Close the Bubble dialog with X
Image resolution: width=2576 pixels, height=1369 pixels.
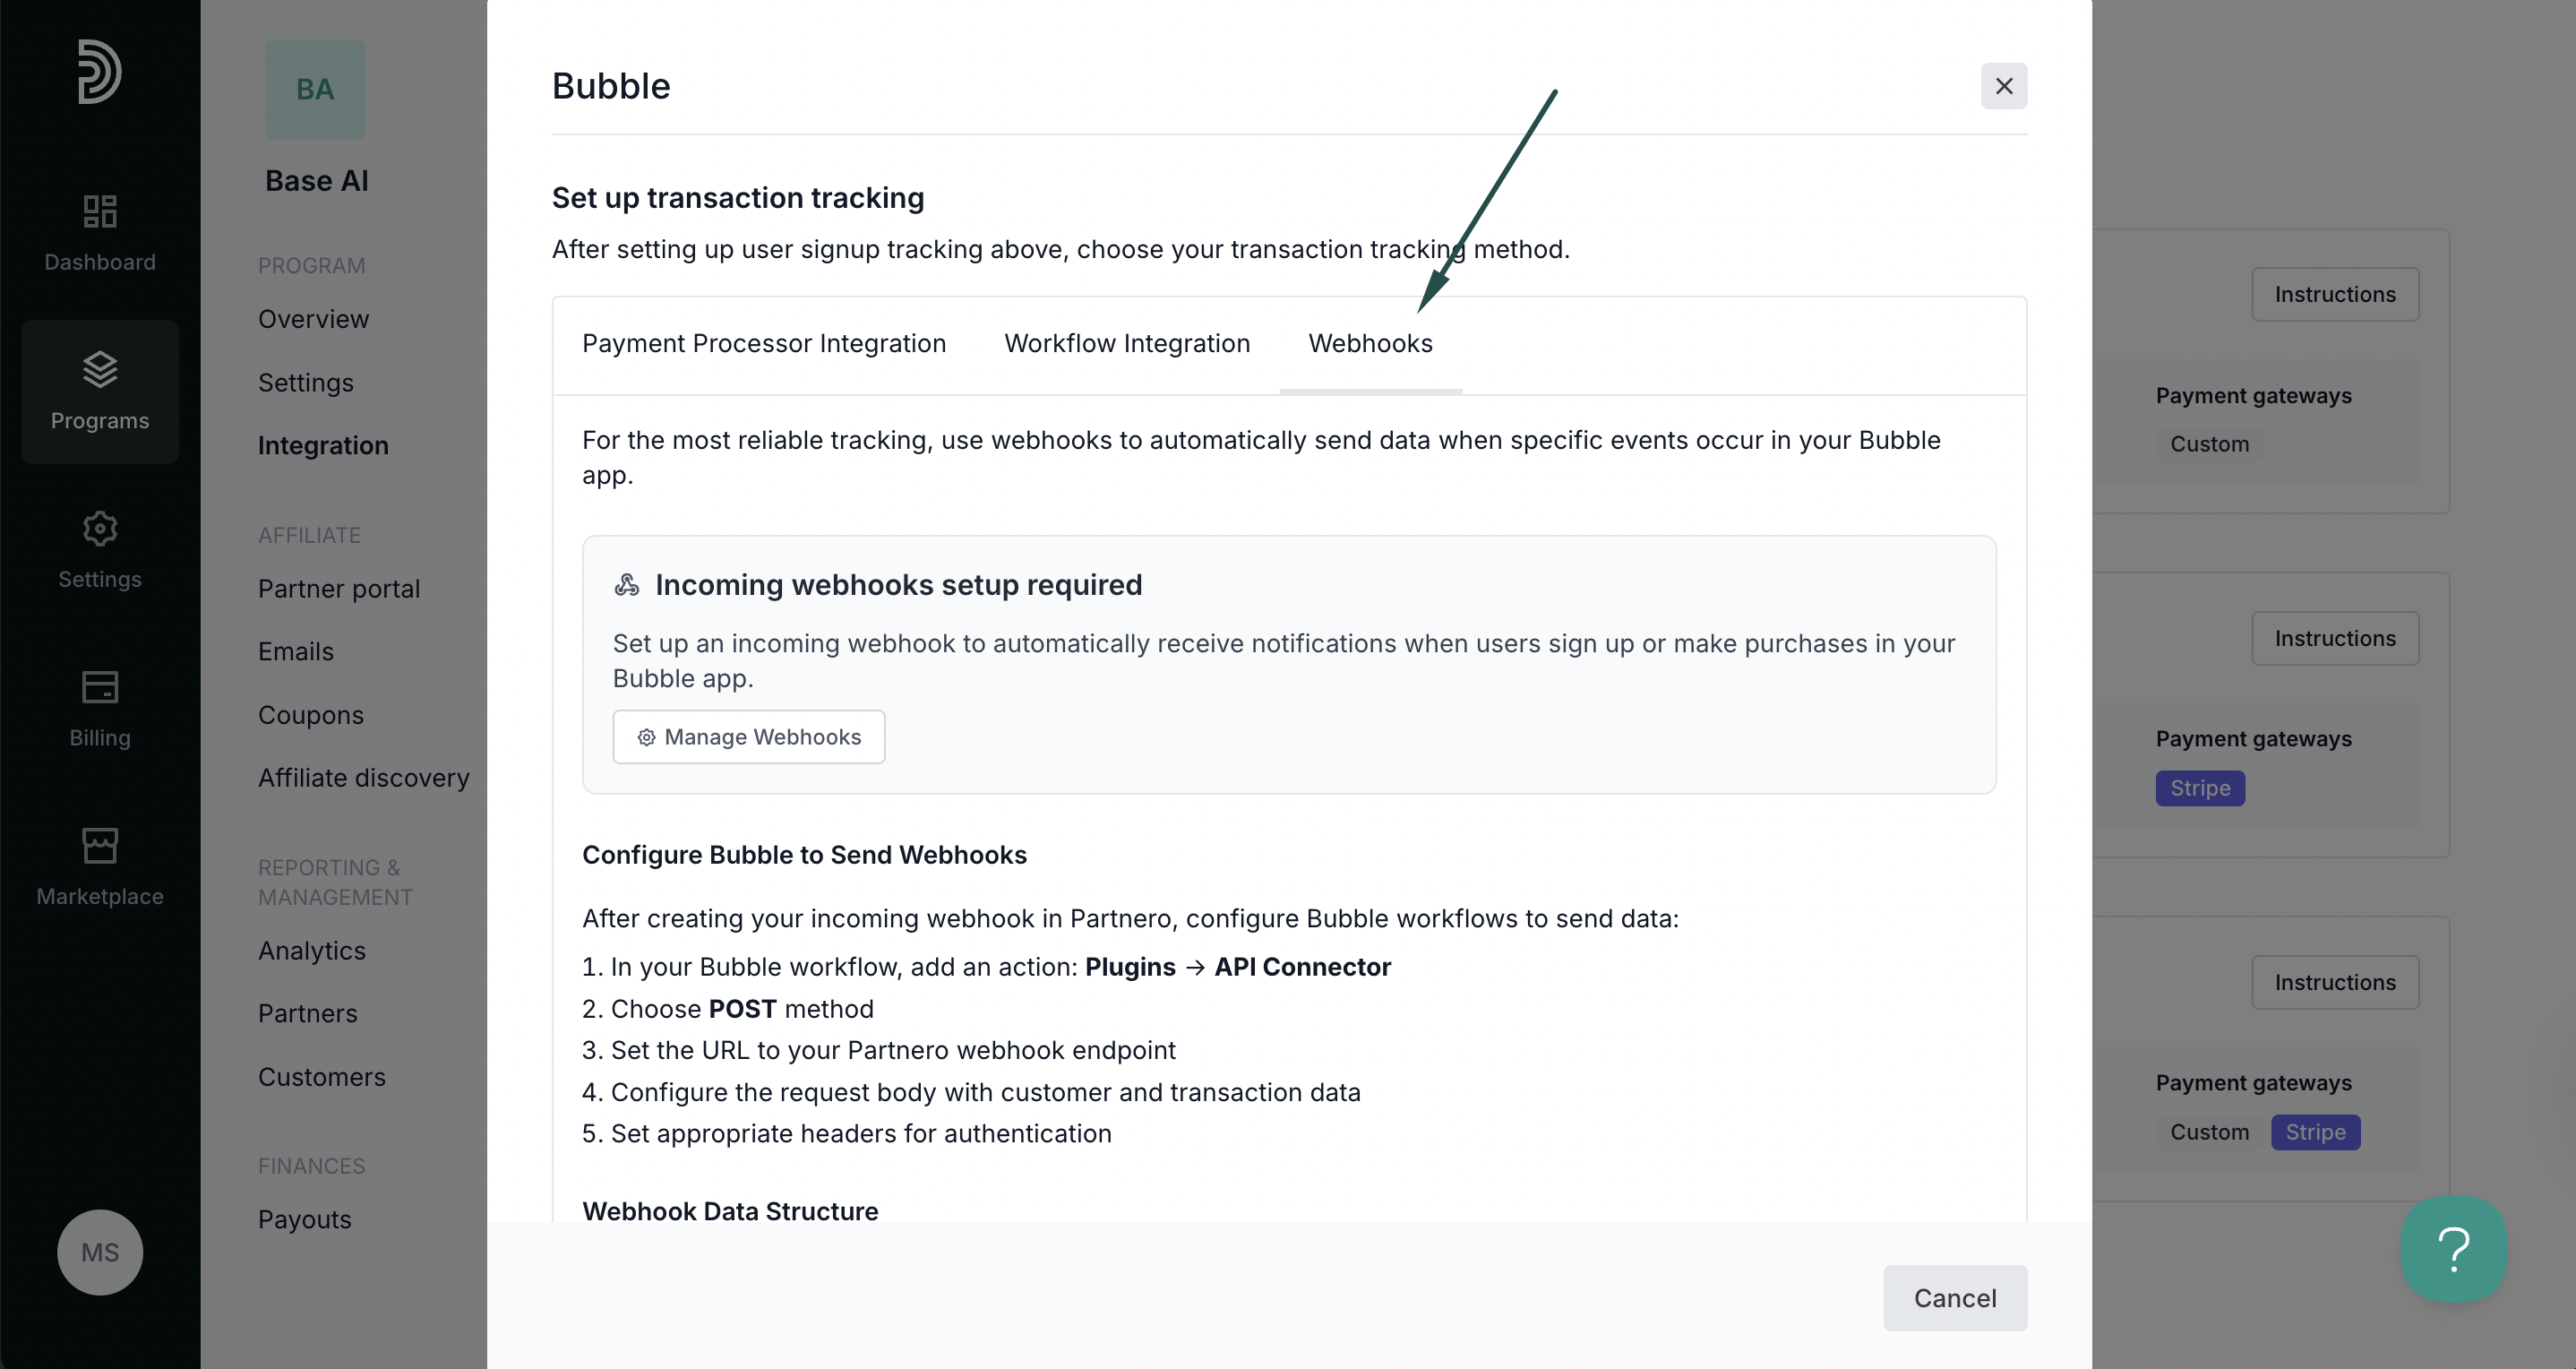pos(2004,86)
